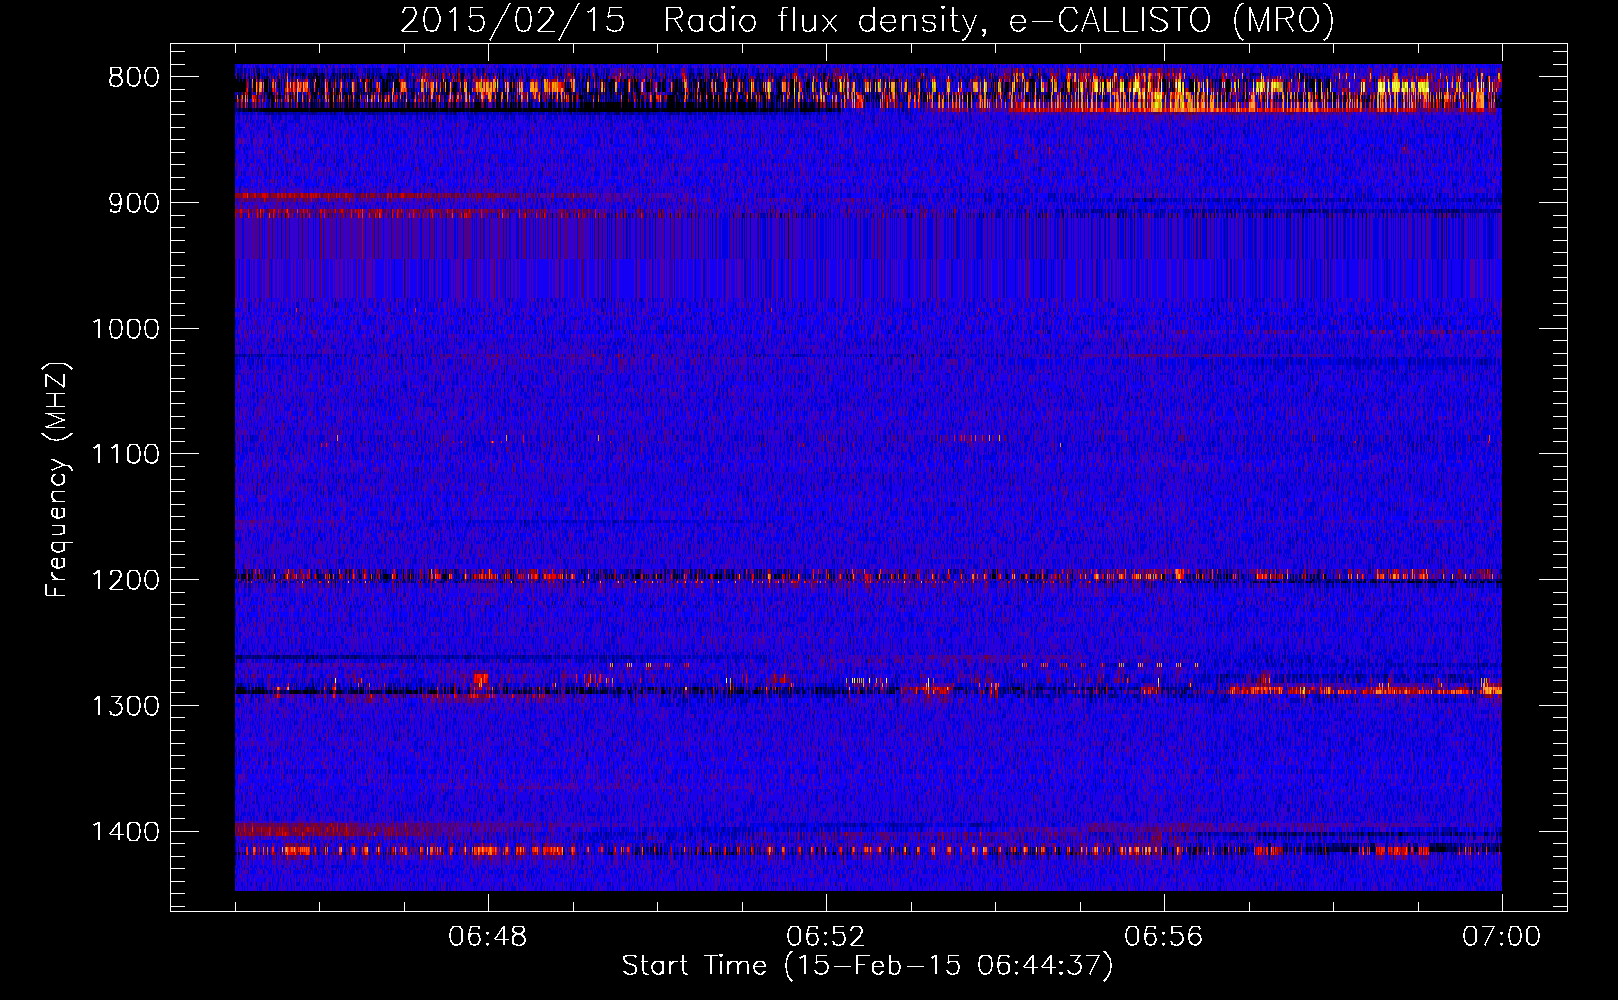Image resolution: width=1618 pixels, height=1000 pixels.
Task: Pick the 1100 frequency tick label
Action: (x=126, y=455)
